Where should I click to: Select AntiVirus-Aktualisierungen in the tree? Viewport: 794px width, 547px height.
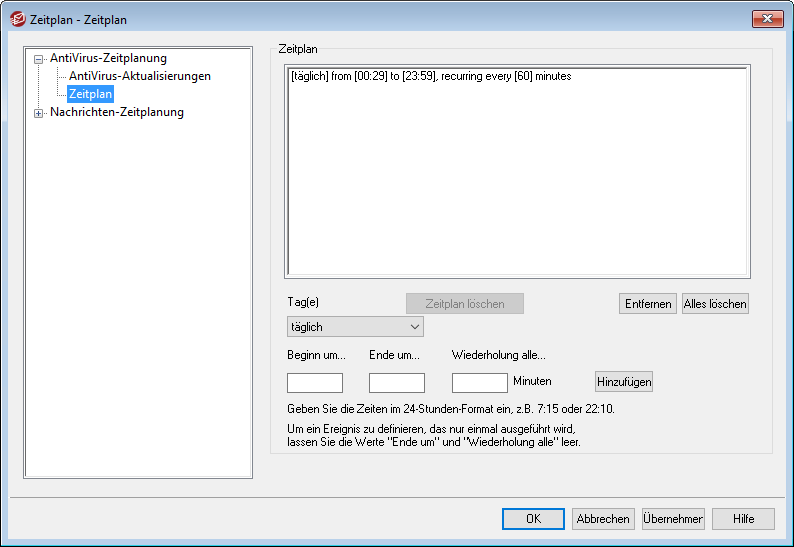(139, 76)
